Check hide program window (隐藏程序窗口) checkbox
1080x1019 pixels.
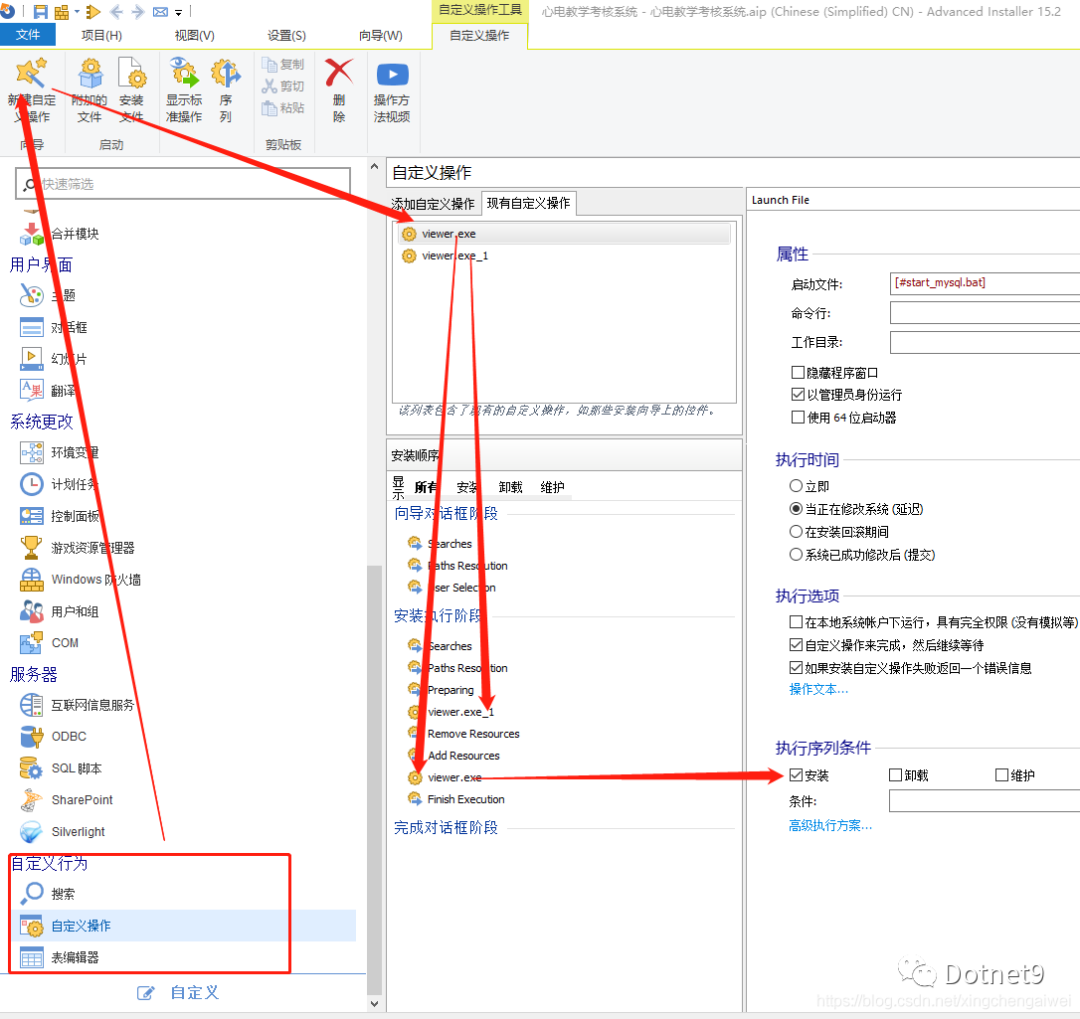pos(798,373)
